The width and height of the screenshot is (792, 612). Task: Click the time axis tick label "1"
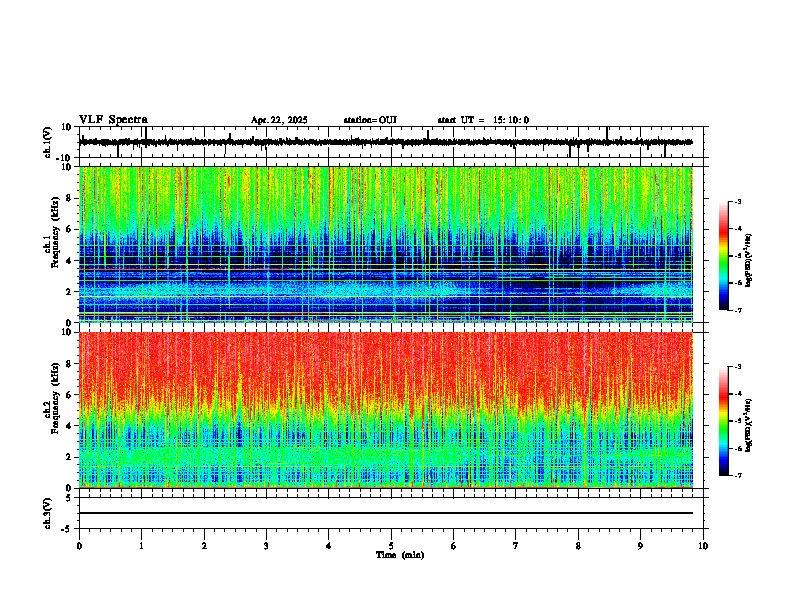coord(141,546)
